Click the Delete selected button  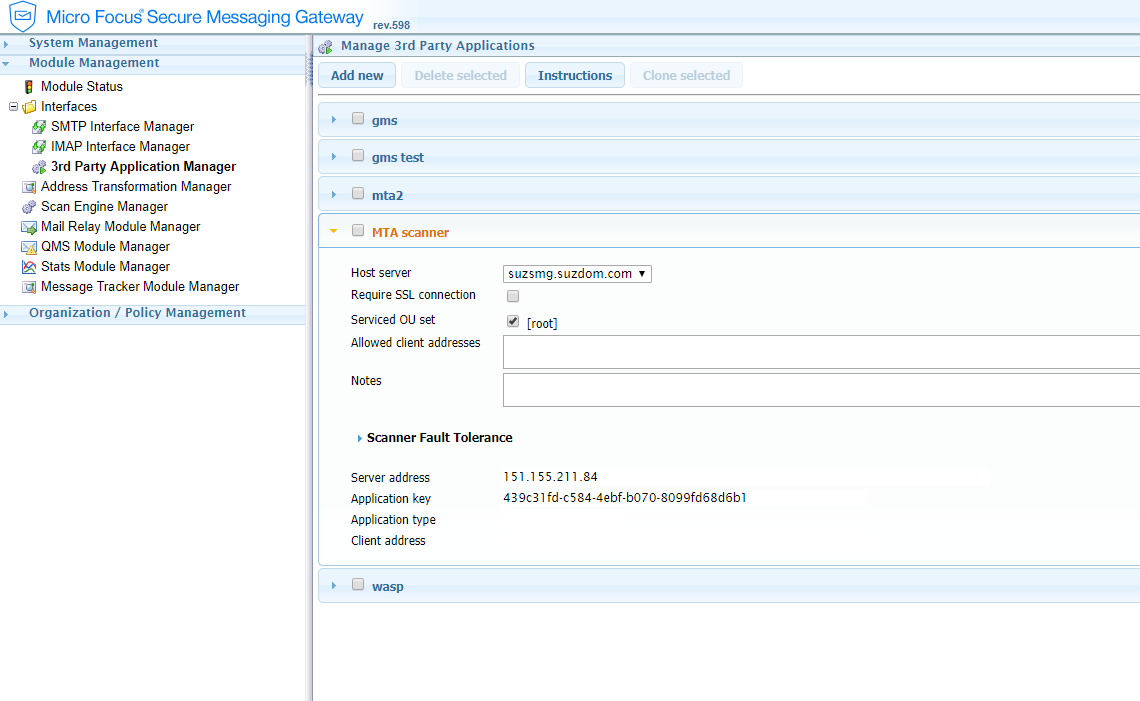(x=460, y=76)
